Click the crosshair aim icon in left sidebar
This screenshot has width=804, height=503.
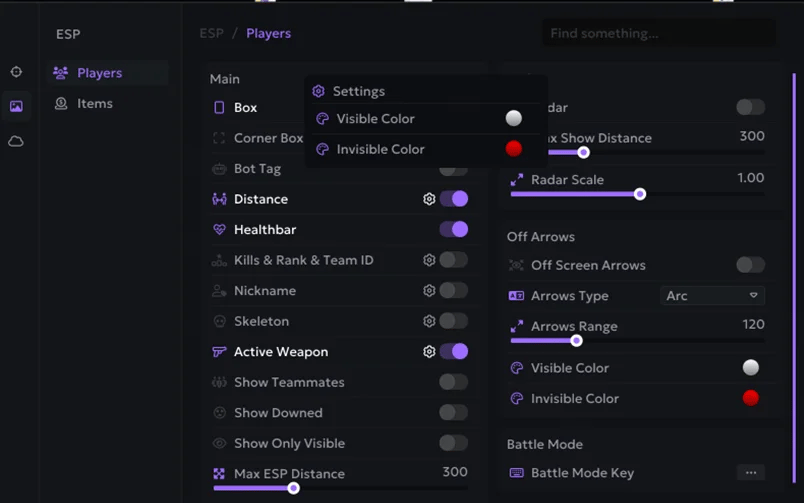[x=16, y=72]
